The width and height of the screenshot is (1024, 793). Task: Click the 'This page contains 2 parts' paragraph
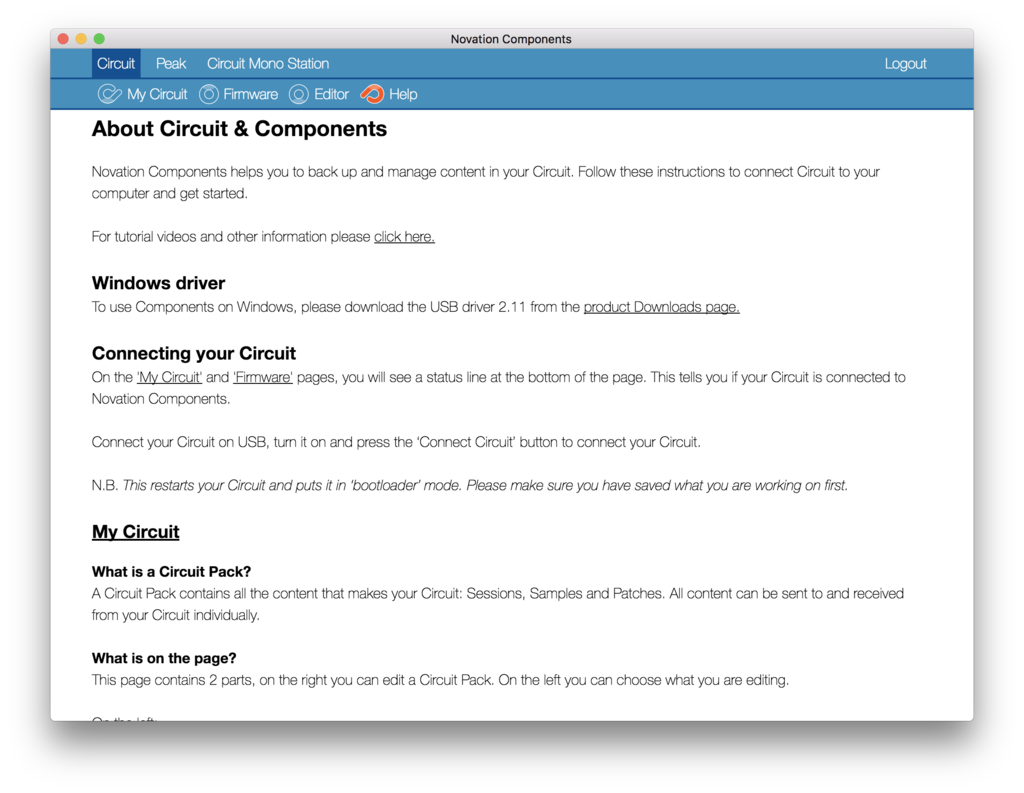click(x=440, y=680)
